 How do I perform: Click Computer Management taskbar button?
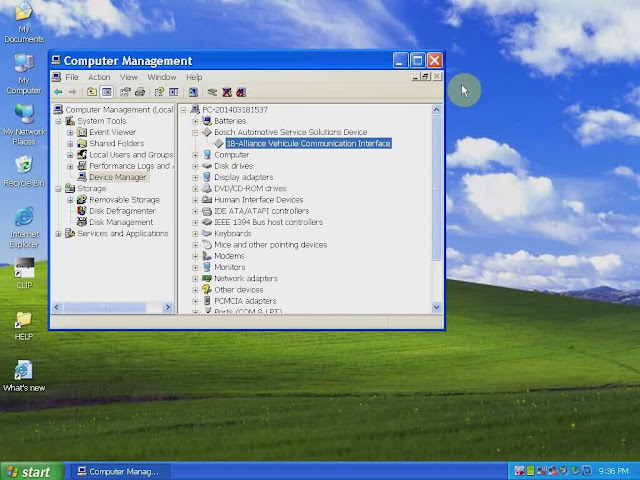coord(119,471)
